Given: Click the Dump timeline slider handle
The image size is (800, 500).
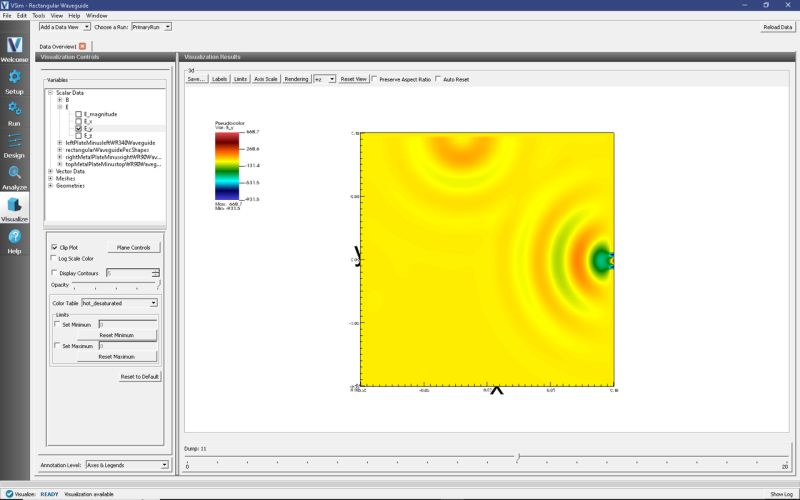Looking at the screenshot, I should (518, 457).
